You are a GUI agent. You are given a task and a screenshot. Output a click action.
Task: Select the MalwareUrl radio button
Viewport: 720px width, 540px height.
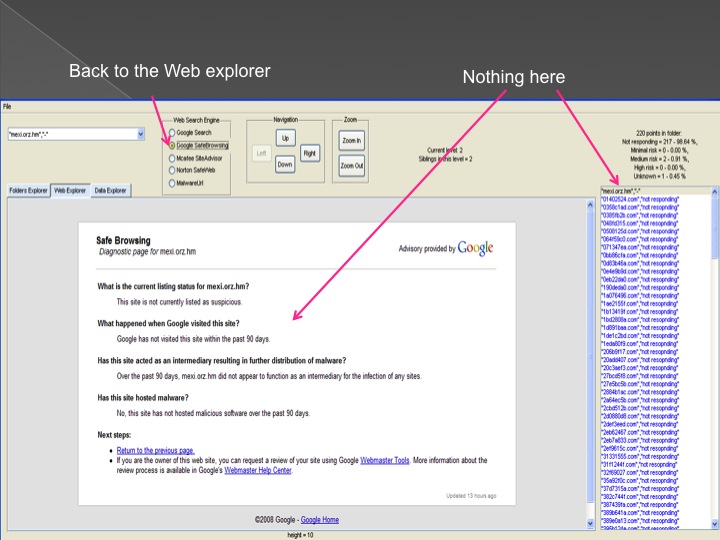(x=172, y=183)
